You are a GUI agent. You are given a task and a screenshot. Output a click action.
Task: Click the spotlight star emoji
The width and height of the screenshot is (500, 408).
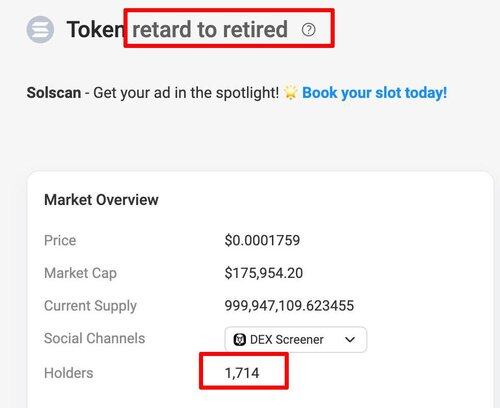[x=291, y=93]
